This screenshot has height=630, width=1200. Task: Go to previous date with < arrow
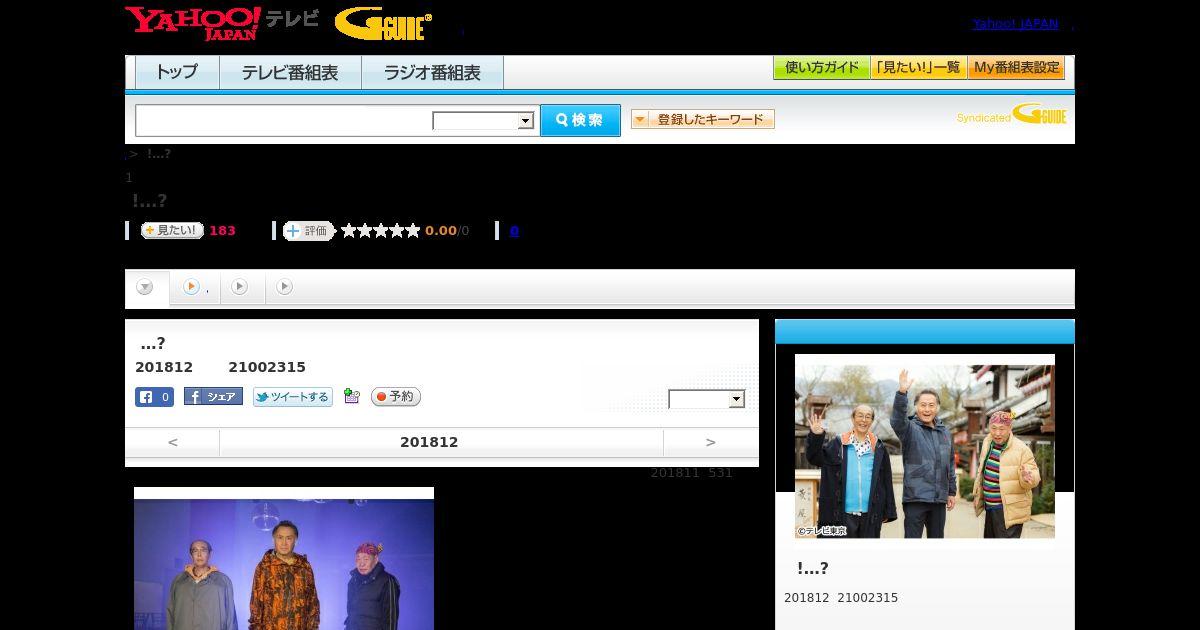[172, 442]
